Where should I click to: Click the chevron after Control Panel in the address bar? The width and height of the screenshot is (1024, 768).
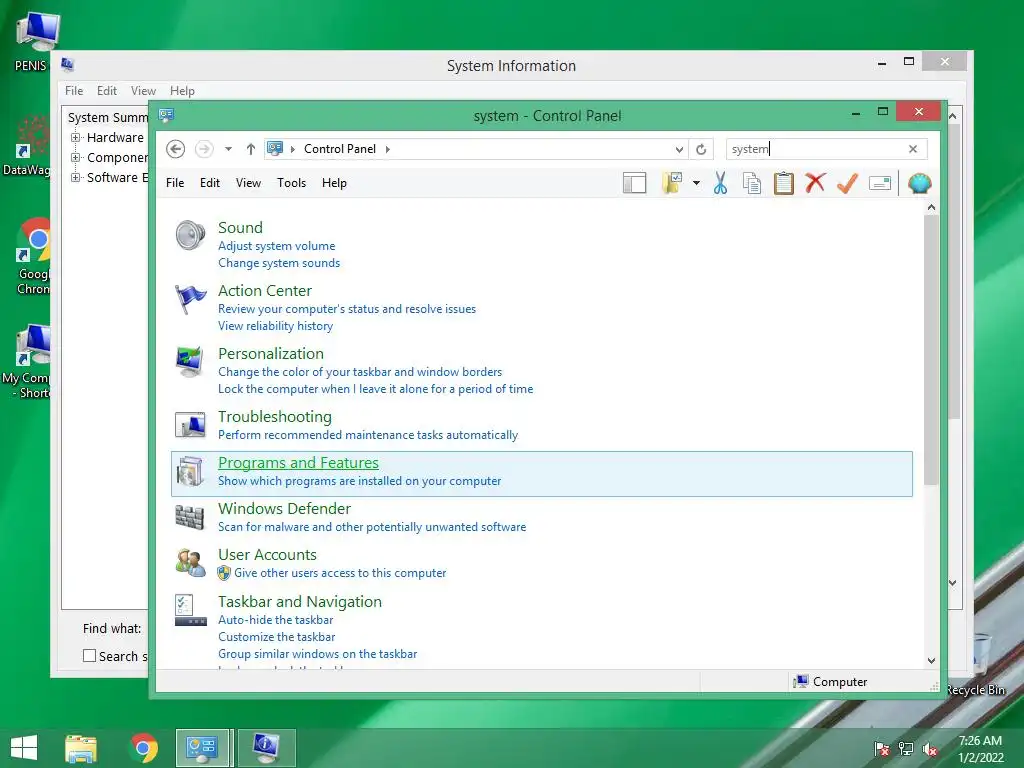click(387, 149)
